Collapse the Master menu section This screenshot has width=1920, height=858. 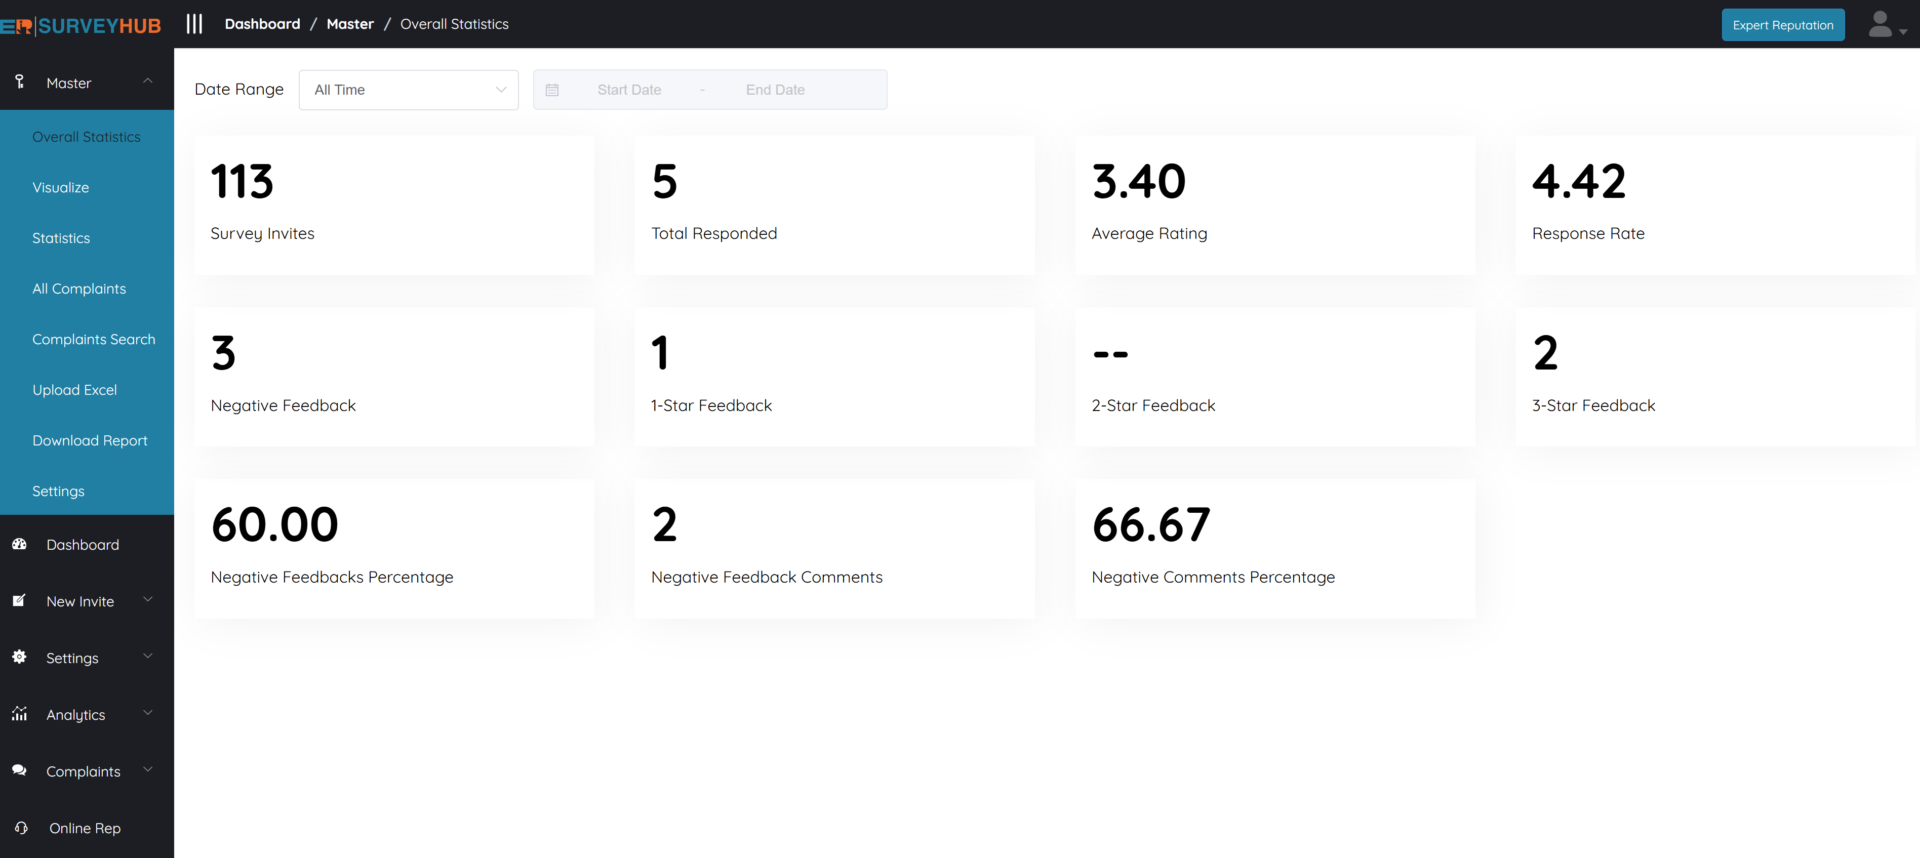pyautogui.click(x=148, y=81)
